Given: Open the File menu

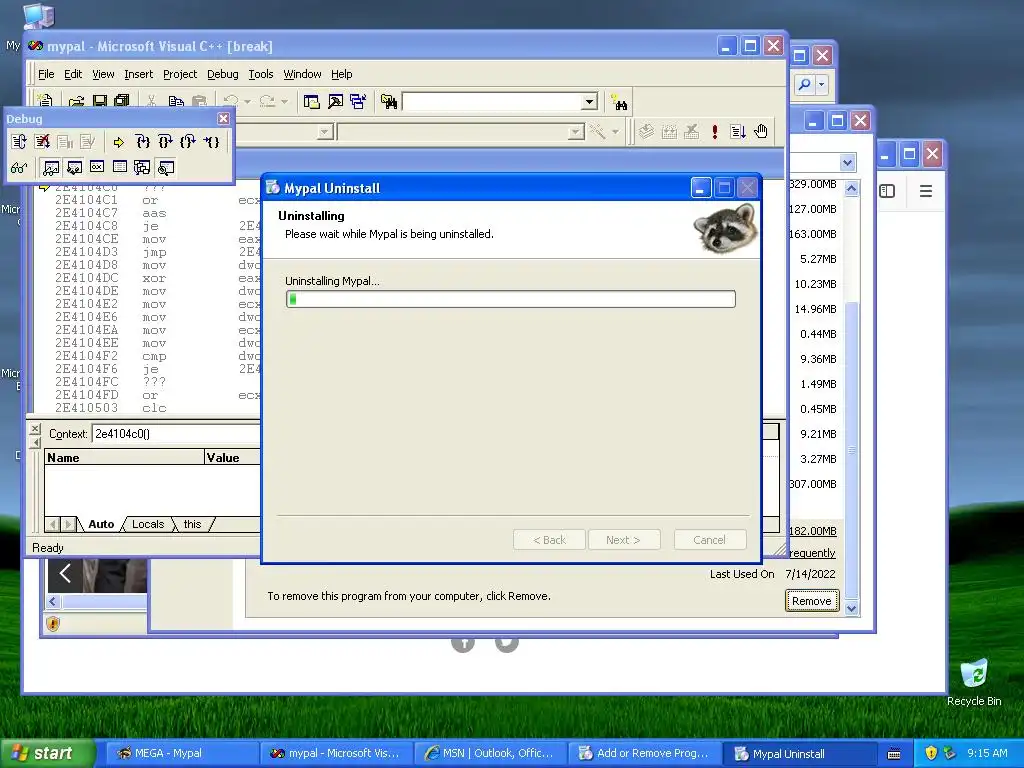Looking at the screenshot, I should pyautogui.click(x=46, y=74).
